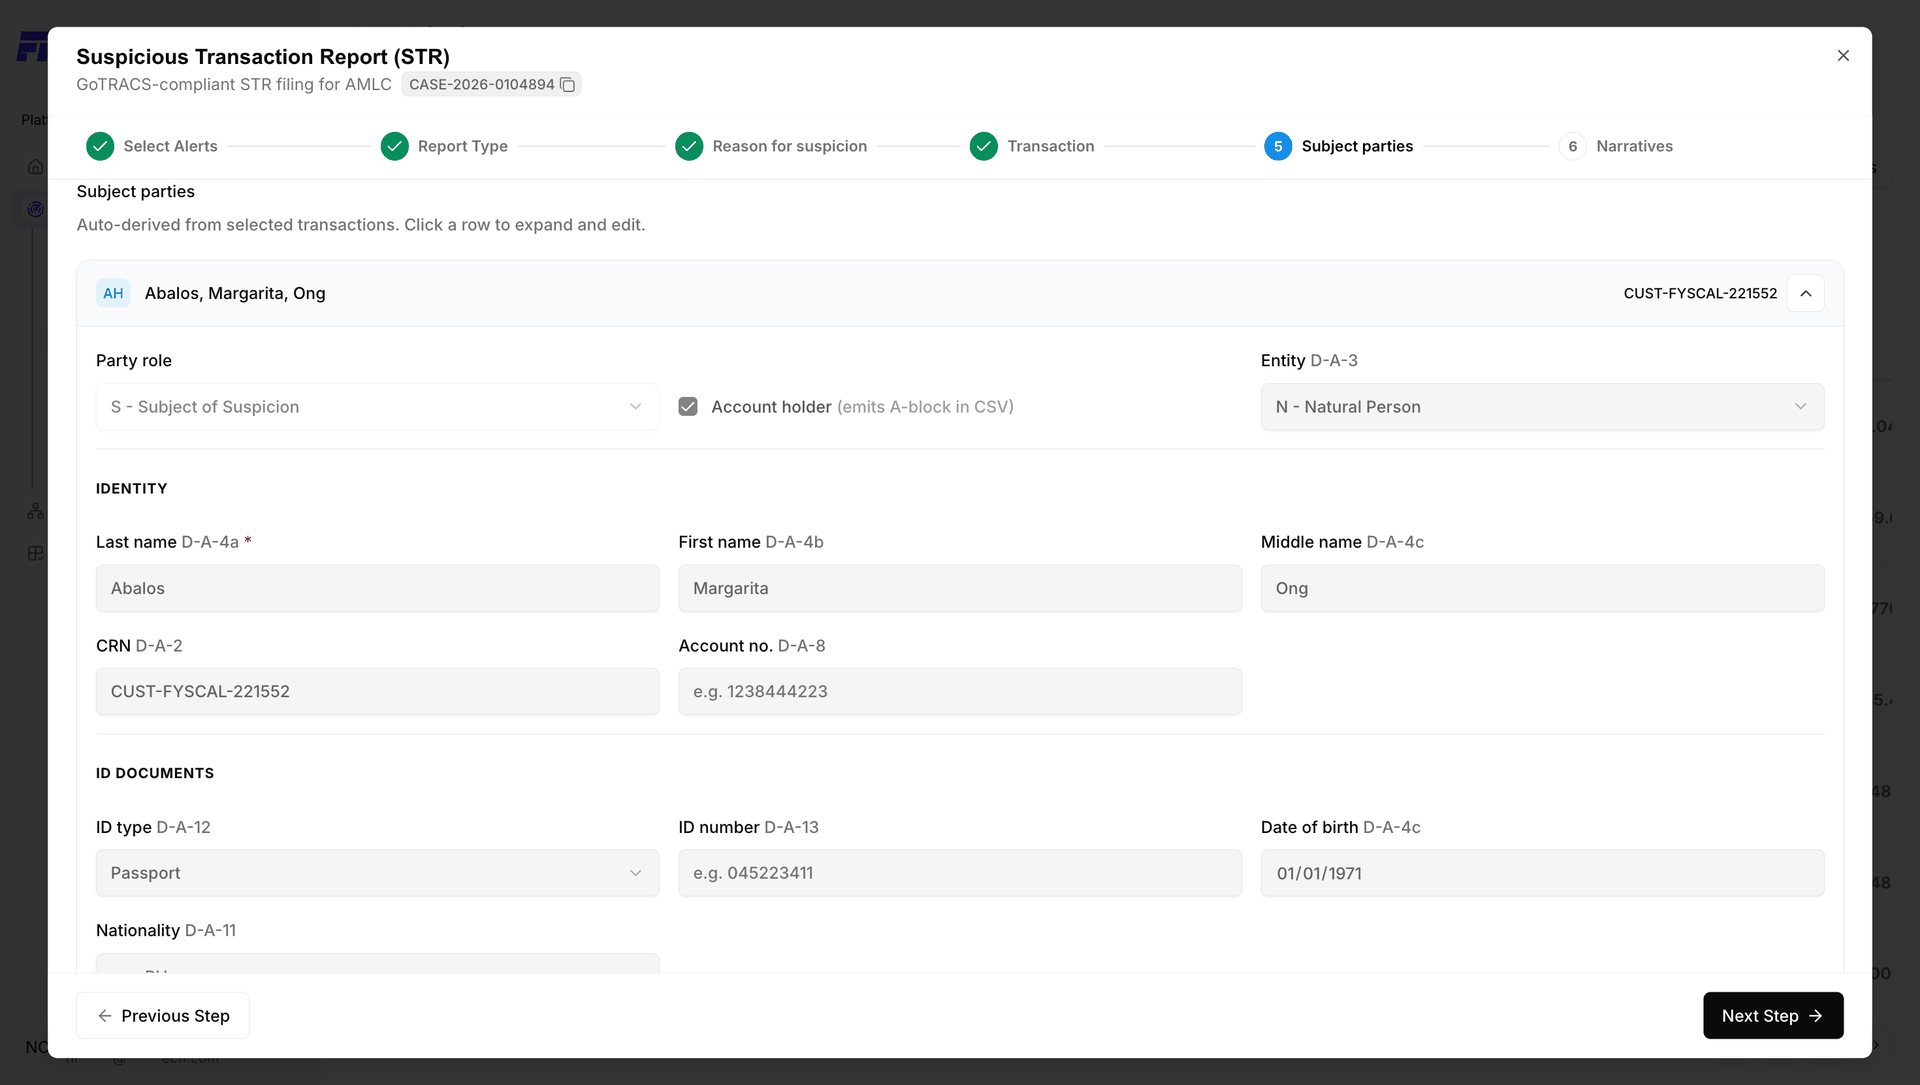Screen dimensions: 1920x1085
Task: Click the Report Type completed checkmark
Action: pos(395,146)
